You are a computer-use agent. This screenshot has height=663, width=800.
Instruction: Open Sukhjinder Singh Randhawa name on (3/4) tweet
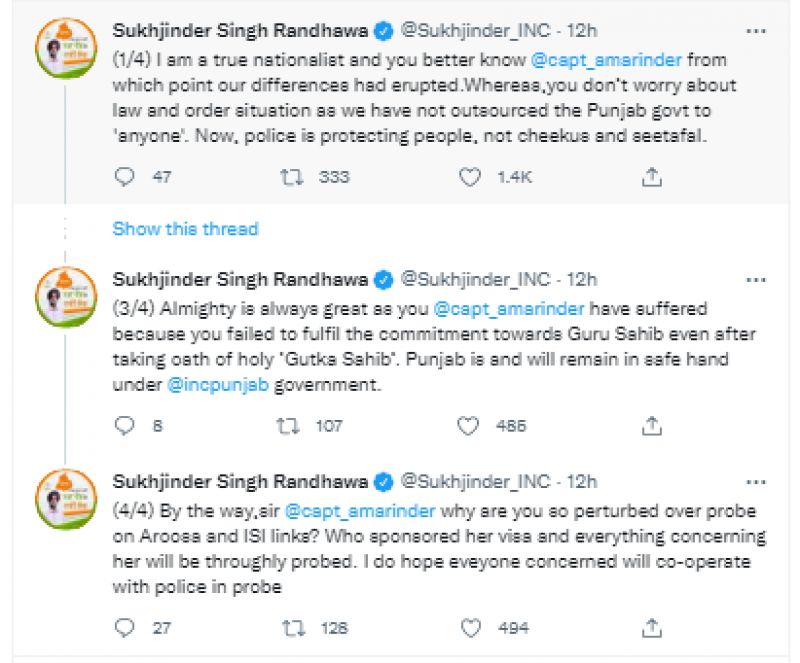point(240,278)
